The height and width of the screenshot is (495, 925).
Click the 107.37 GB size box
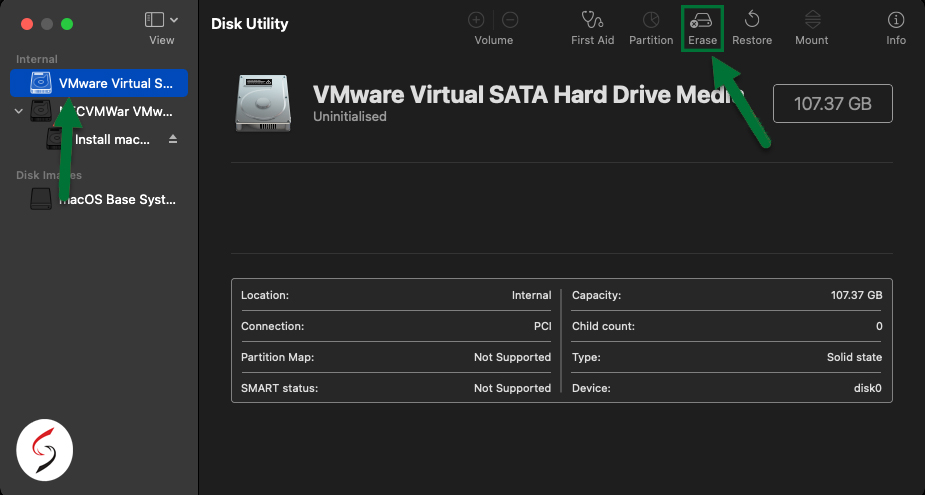pyautogui.click(x=832, y=104)
